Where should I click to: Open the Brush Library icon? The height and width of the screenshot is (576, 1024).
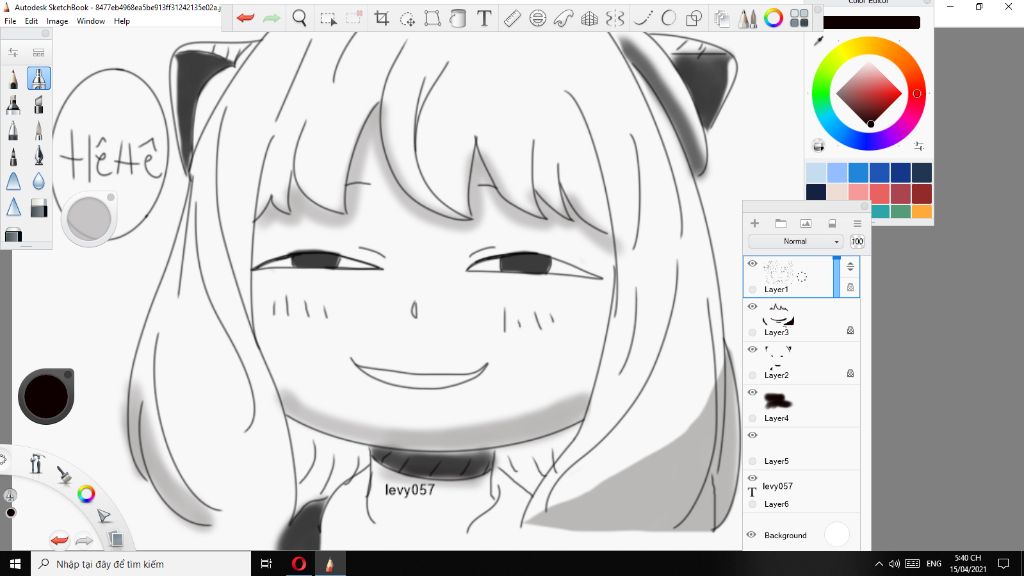39,52
